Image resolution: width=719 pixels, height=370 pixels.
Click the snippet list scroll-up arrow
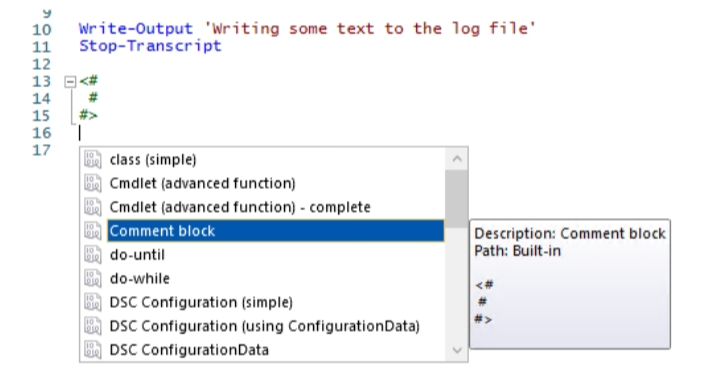(x=457, y=159)
